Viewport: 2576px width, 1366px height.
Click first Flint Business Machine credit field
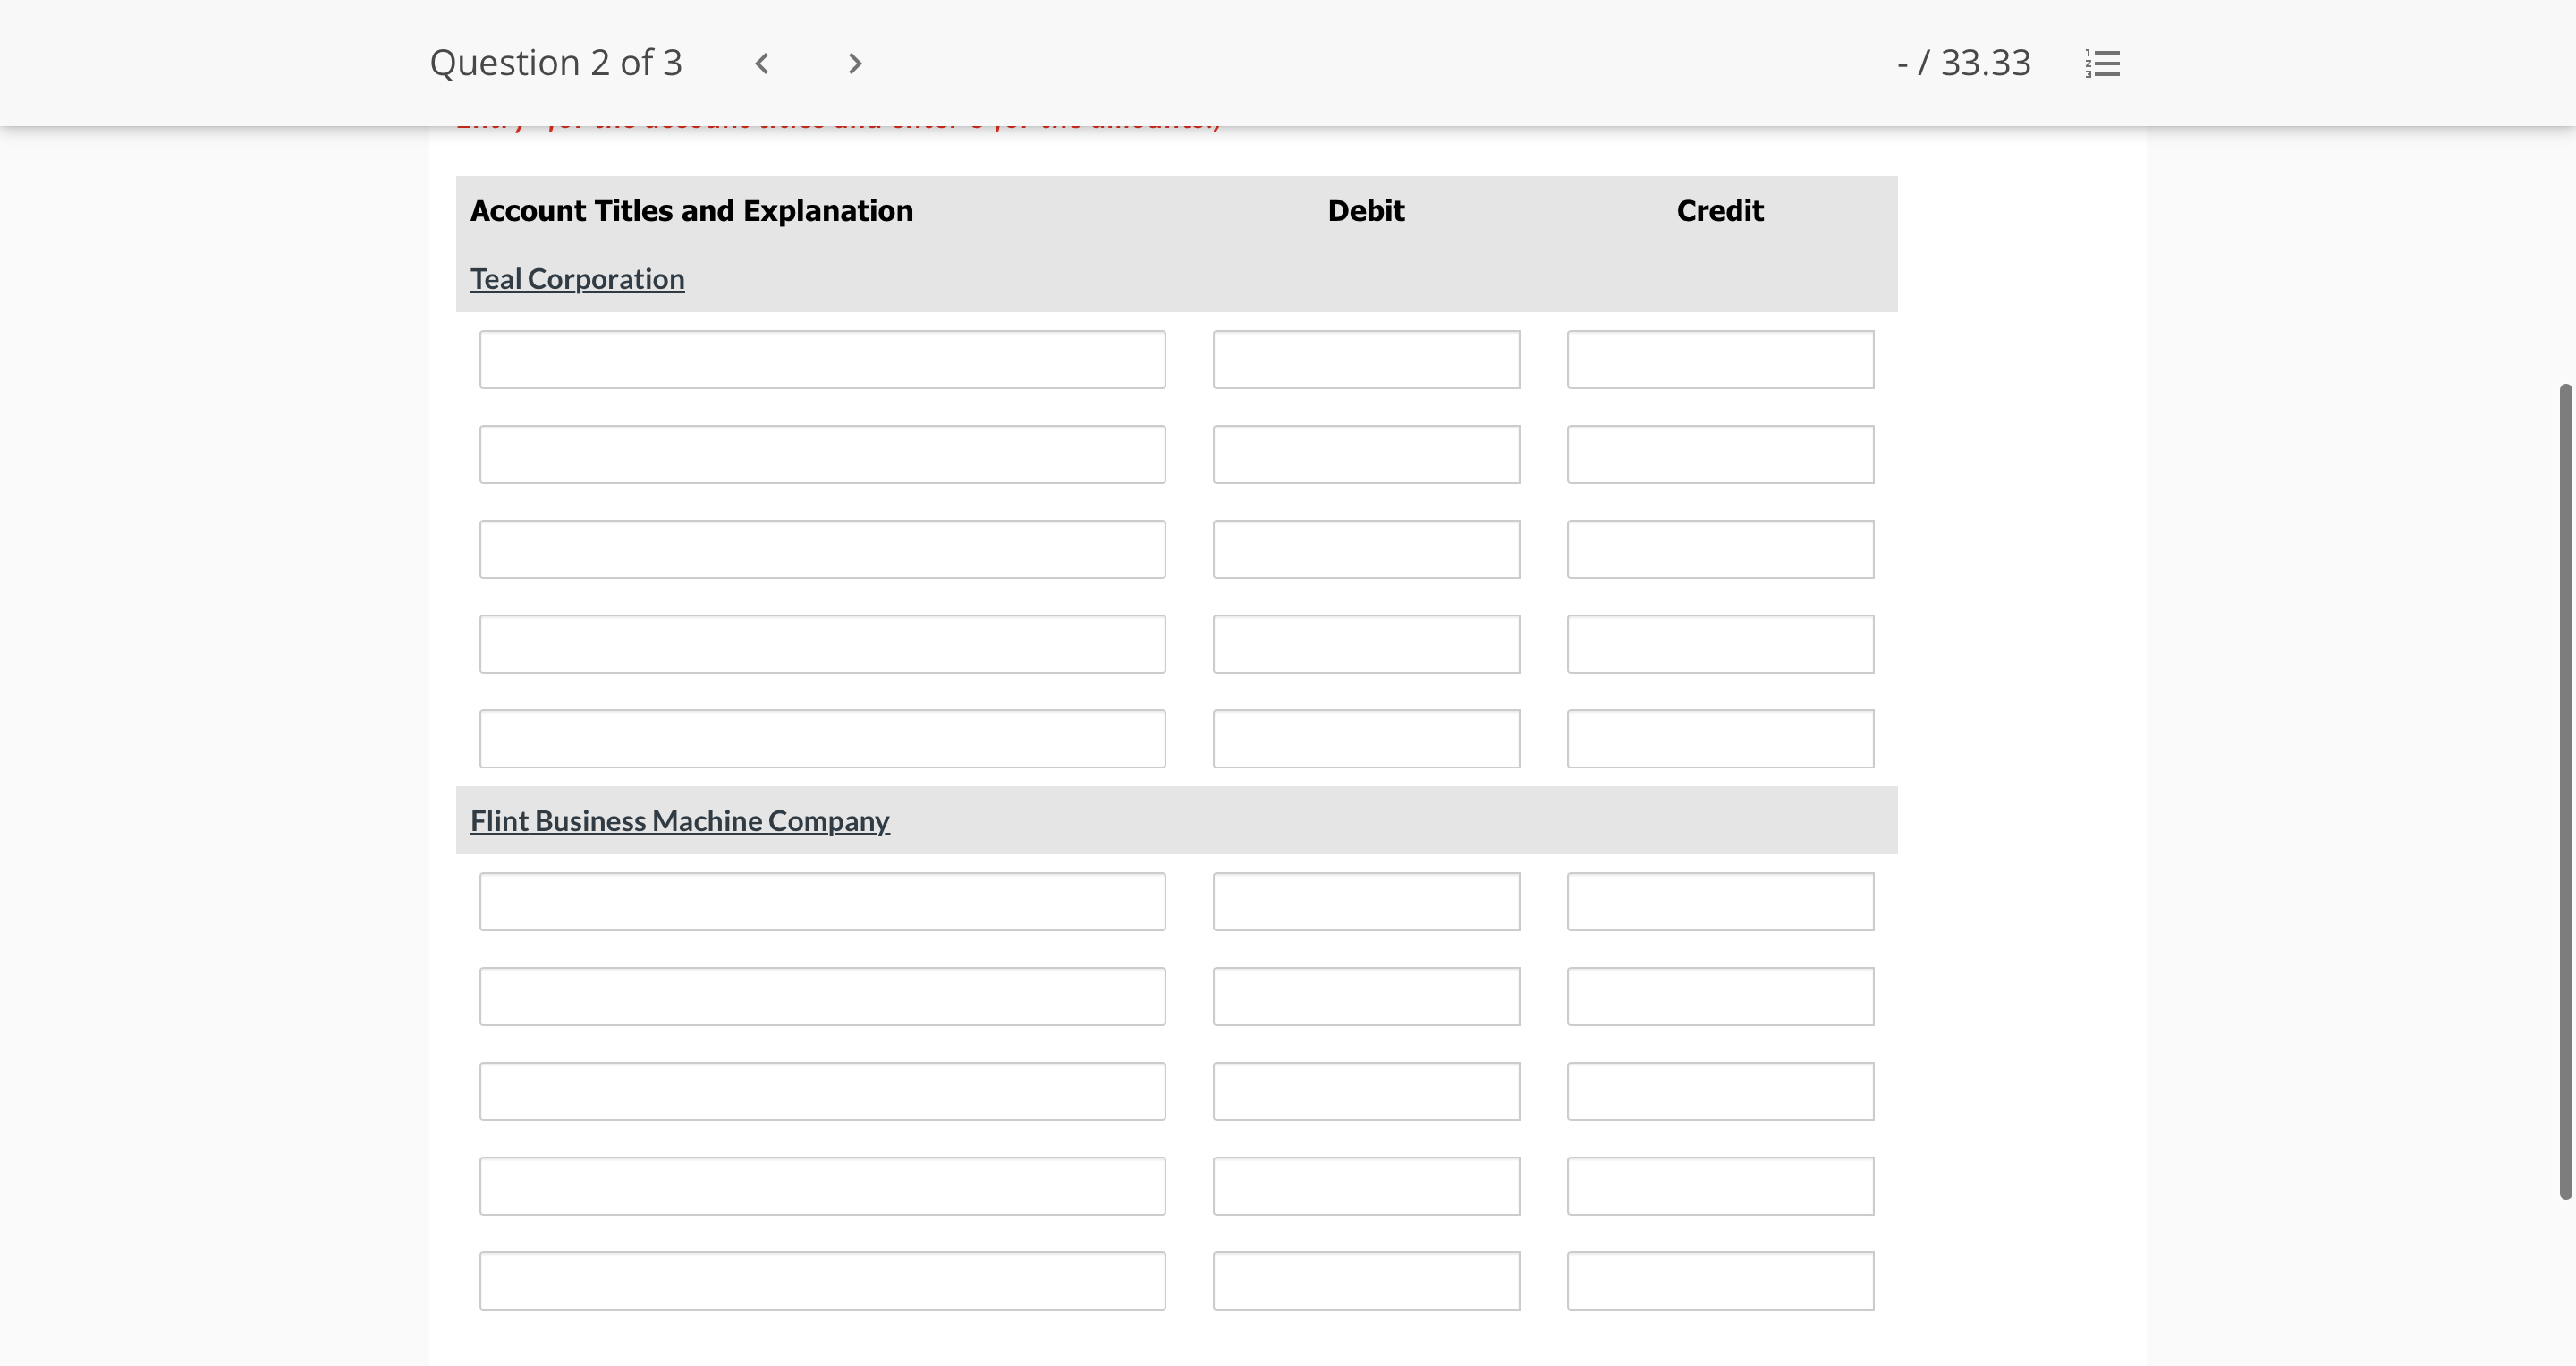click(1720, 902)
